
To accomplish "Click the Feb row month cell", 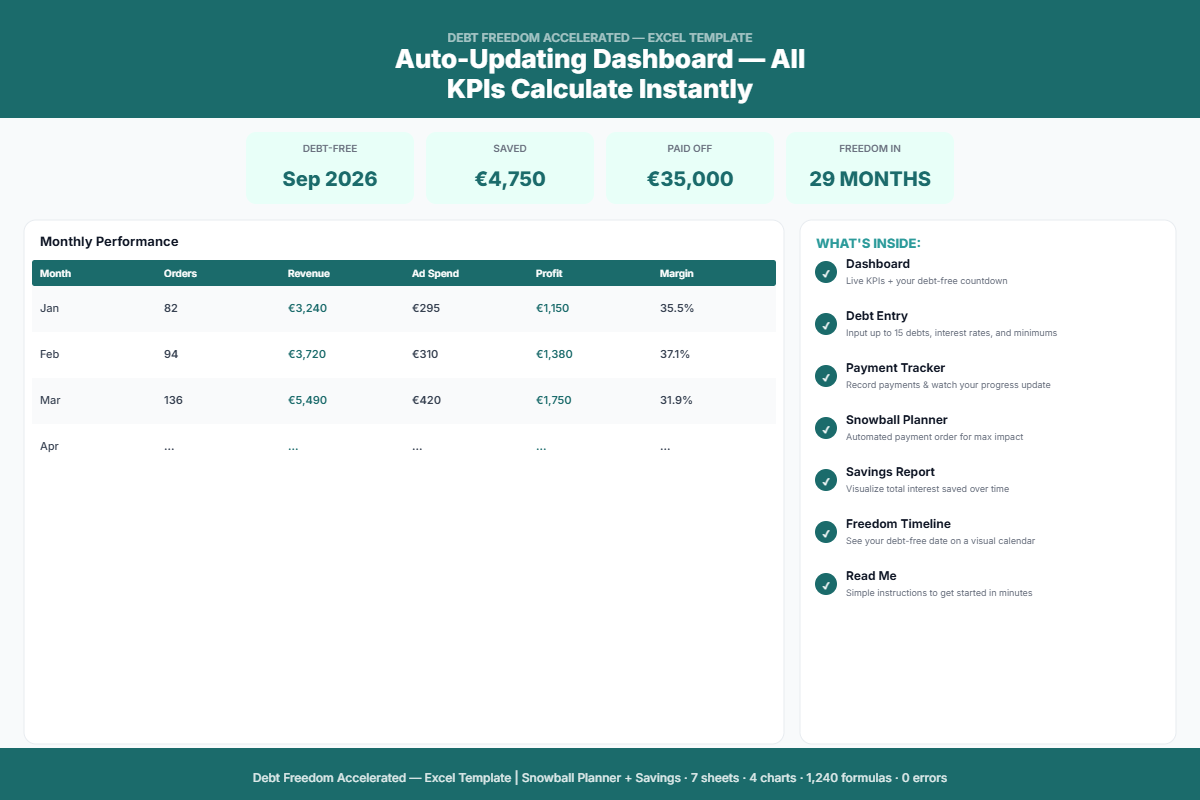I will click(x=50, y=354).
